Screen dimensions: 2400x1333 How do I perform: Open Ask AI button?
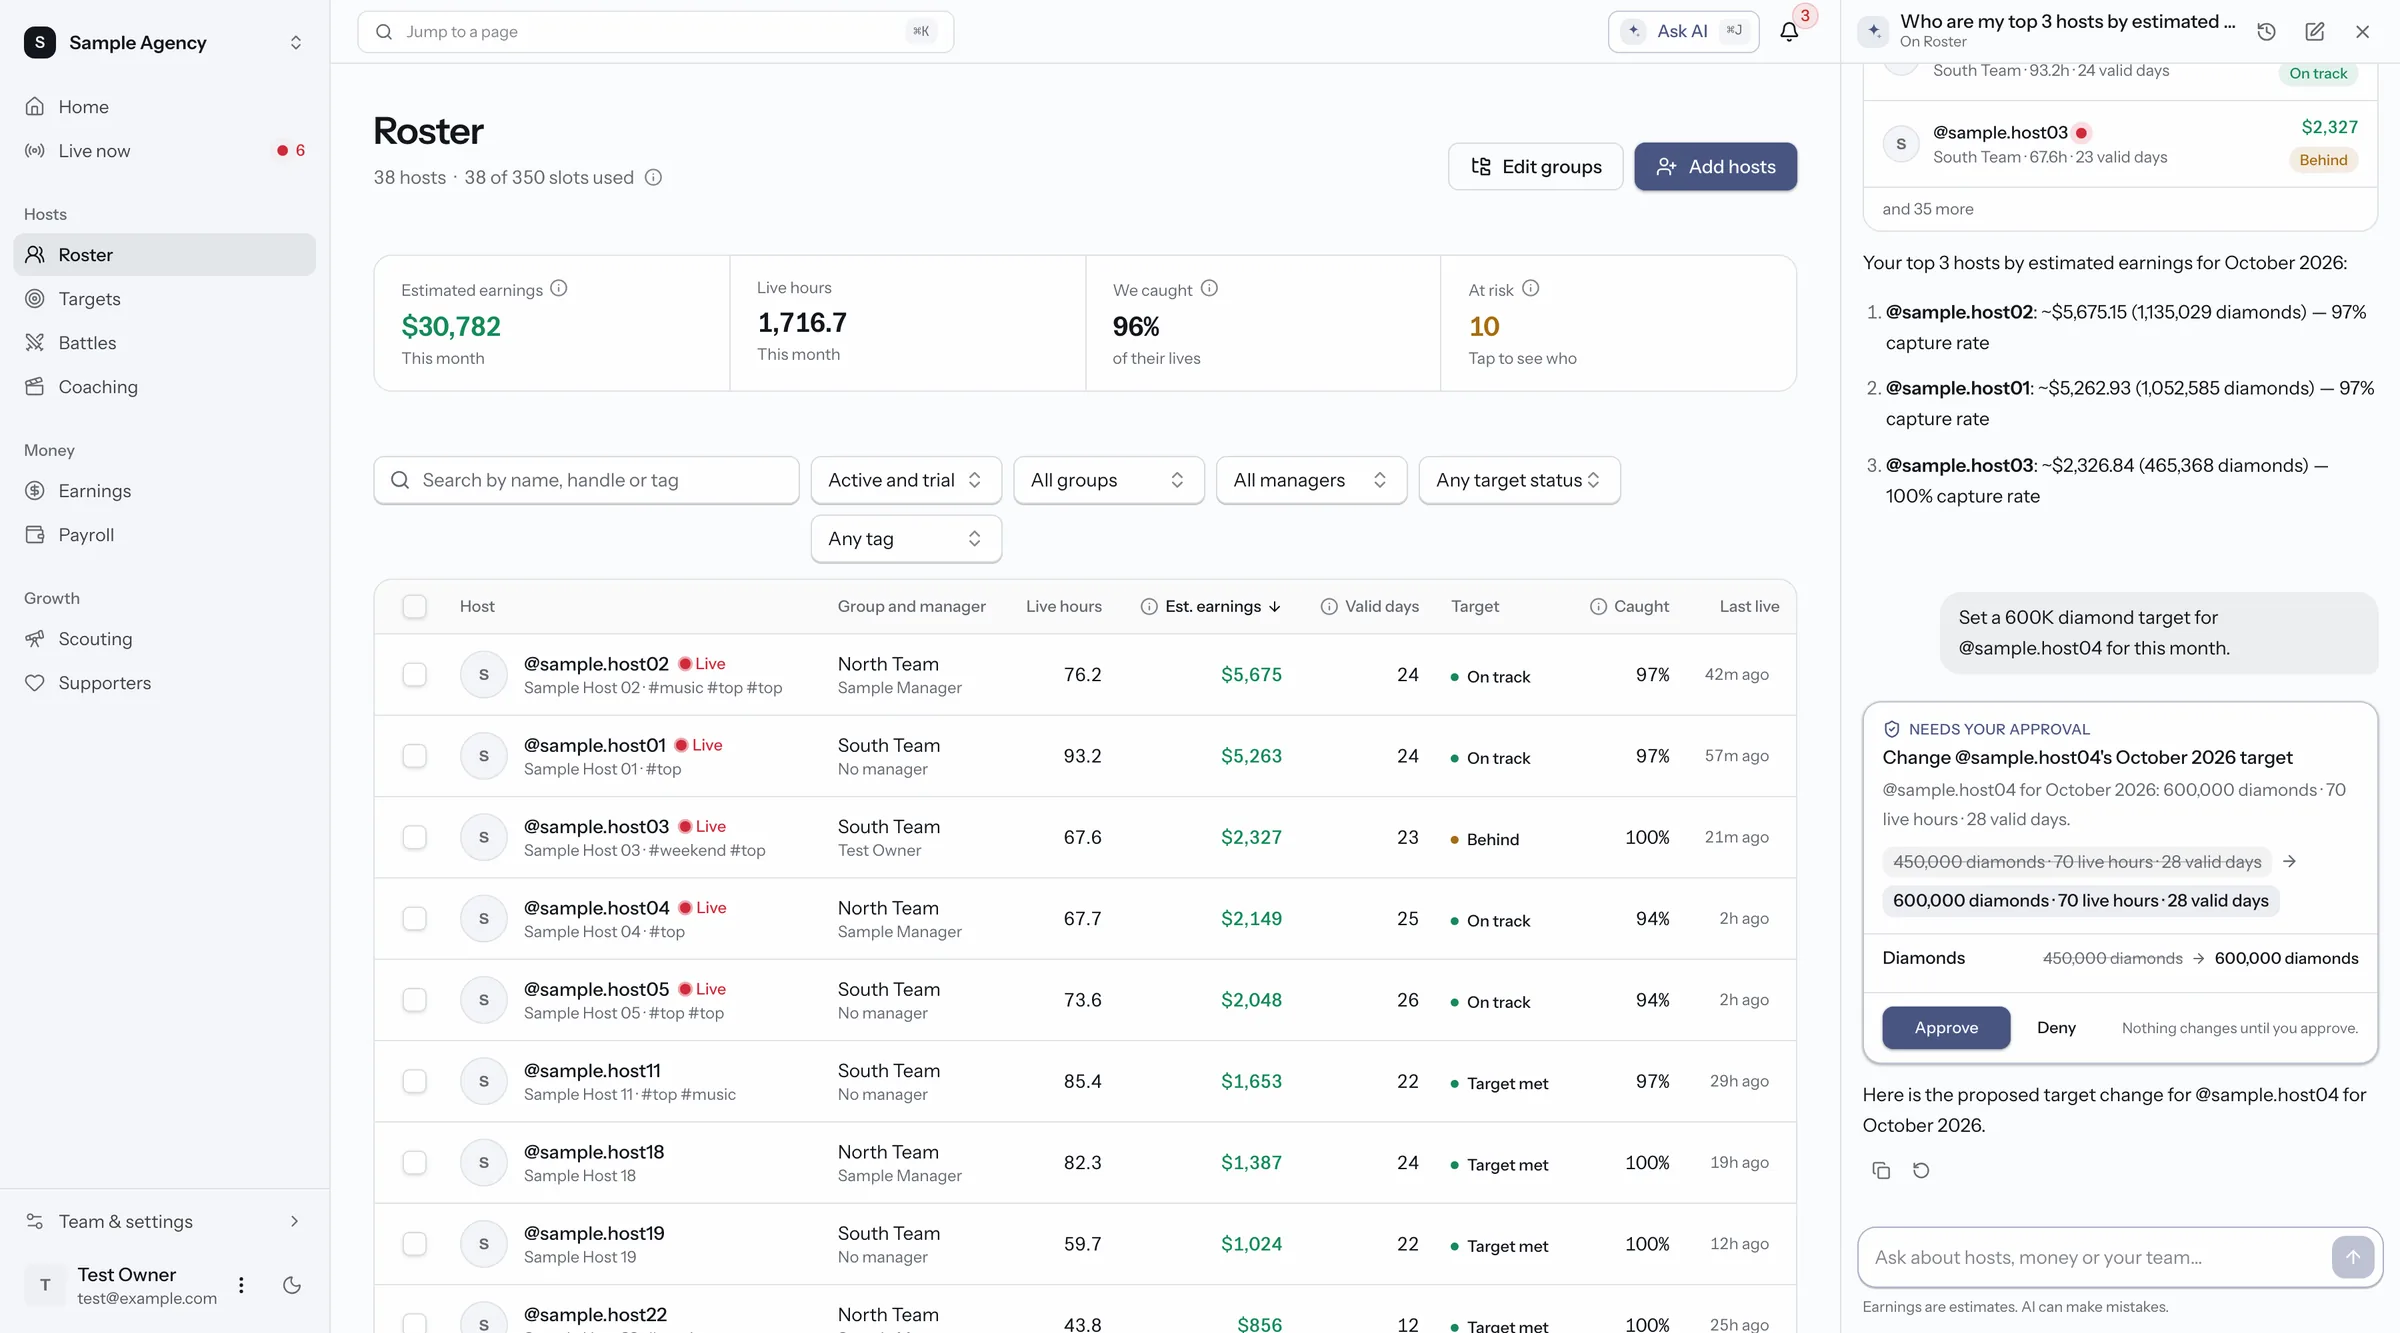[1683, 32]
